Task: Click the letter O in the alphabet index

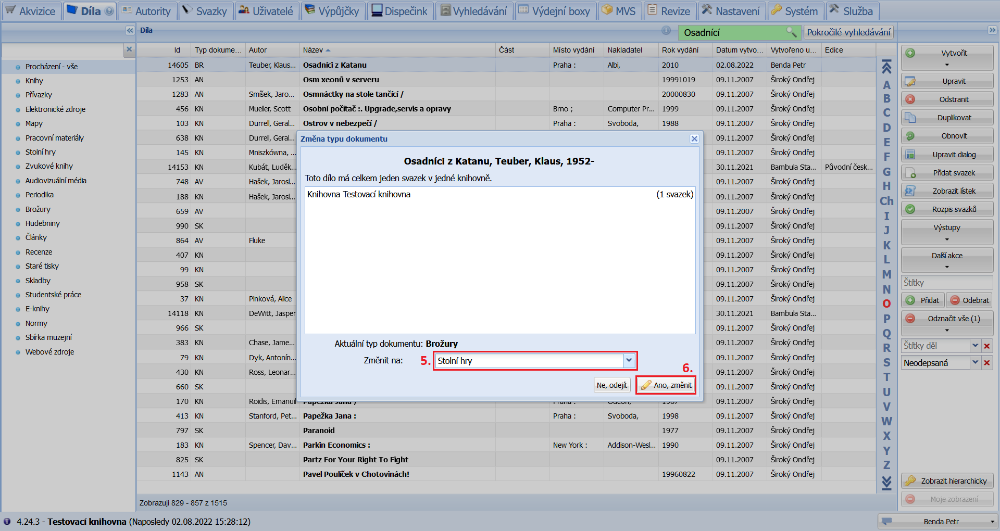Action: point(886,303)
